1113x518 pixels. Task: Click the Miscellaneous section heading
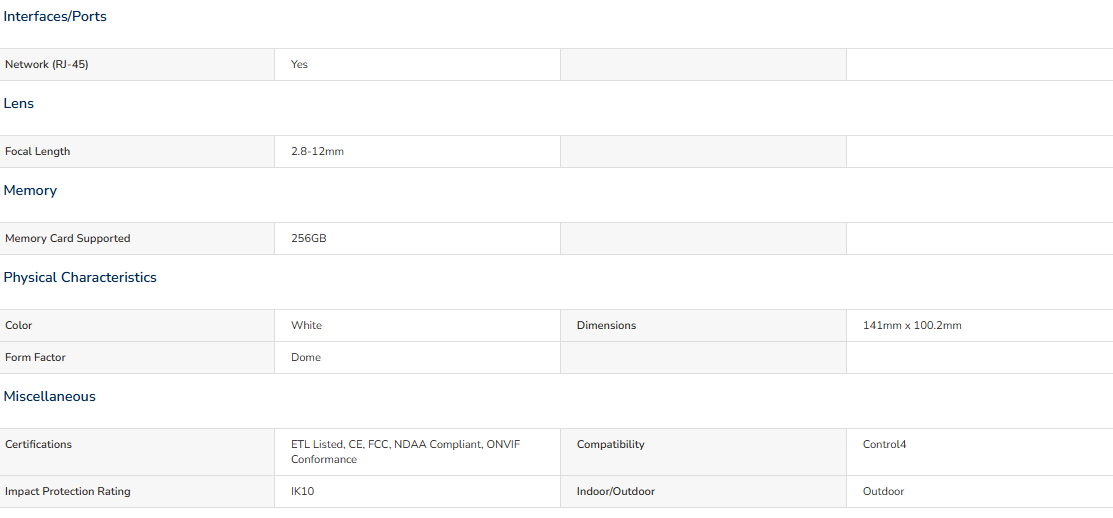[x=50, y=397]
